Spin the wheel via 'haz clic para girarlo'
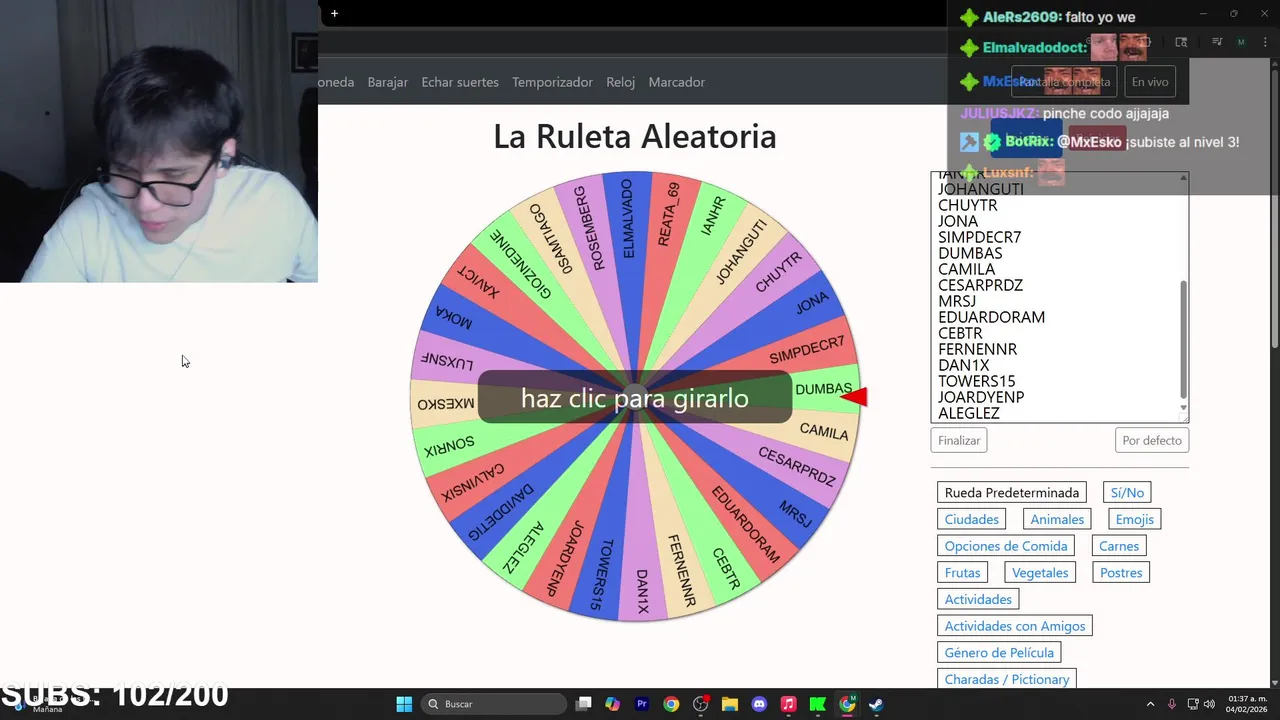The height and width of the screenshot is (720, 1280). pos(635,398)
